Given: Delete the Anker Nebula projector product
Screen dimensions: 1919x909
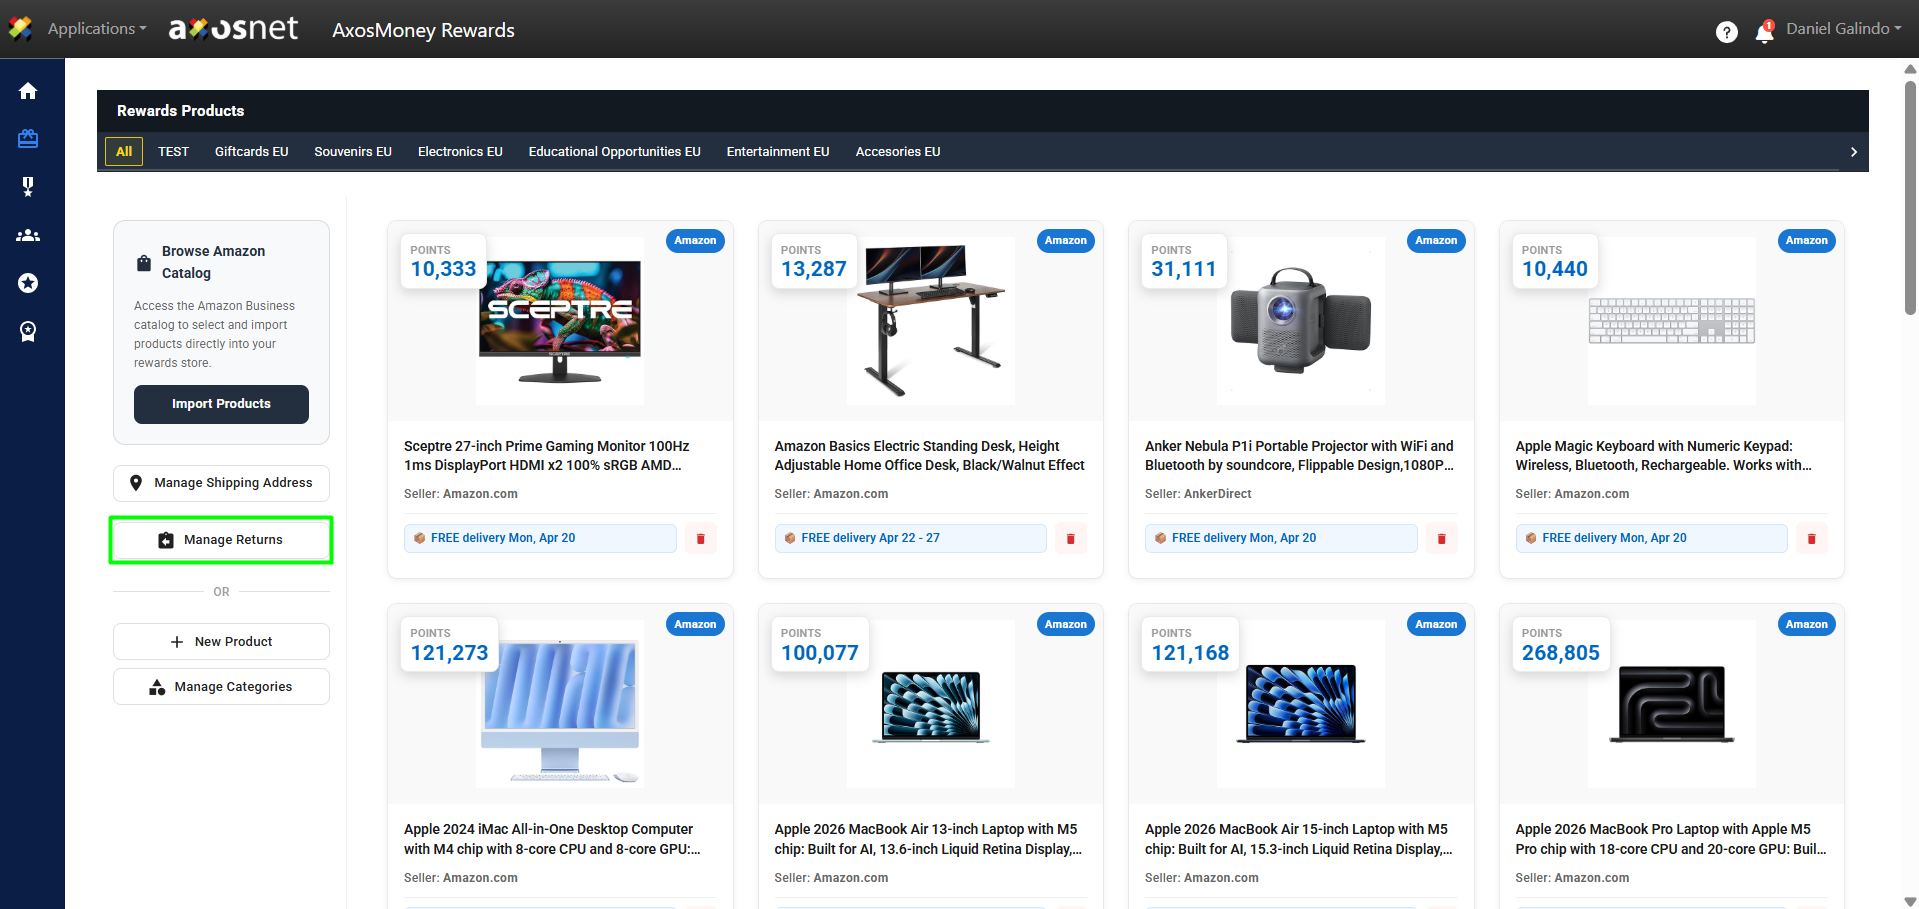Looking at the screenshot, I should [1441, 538].
